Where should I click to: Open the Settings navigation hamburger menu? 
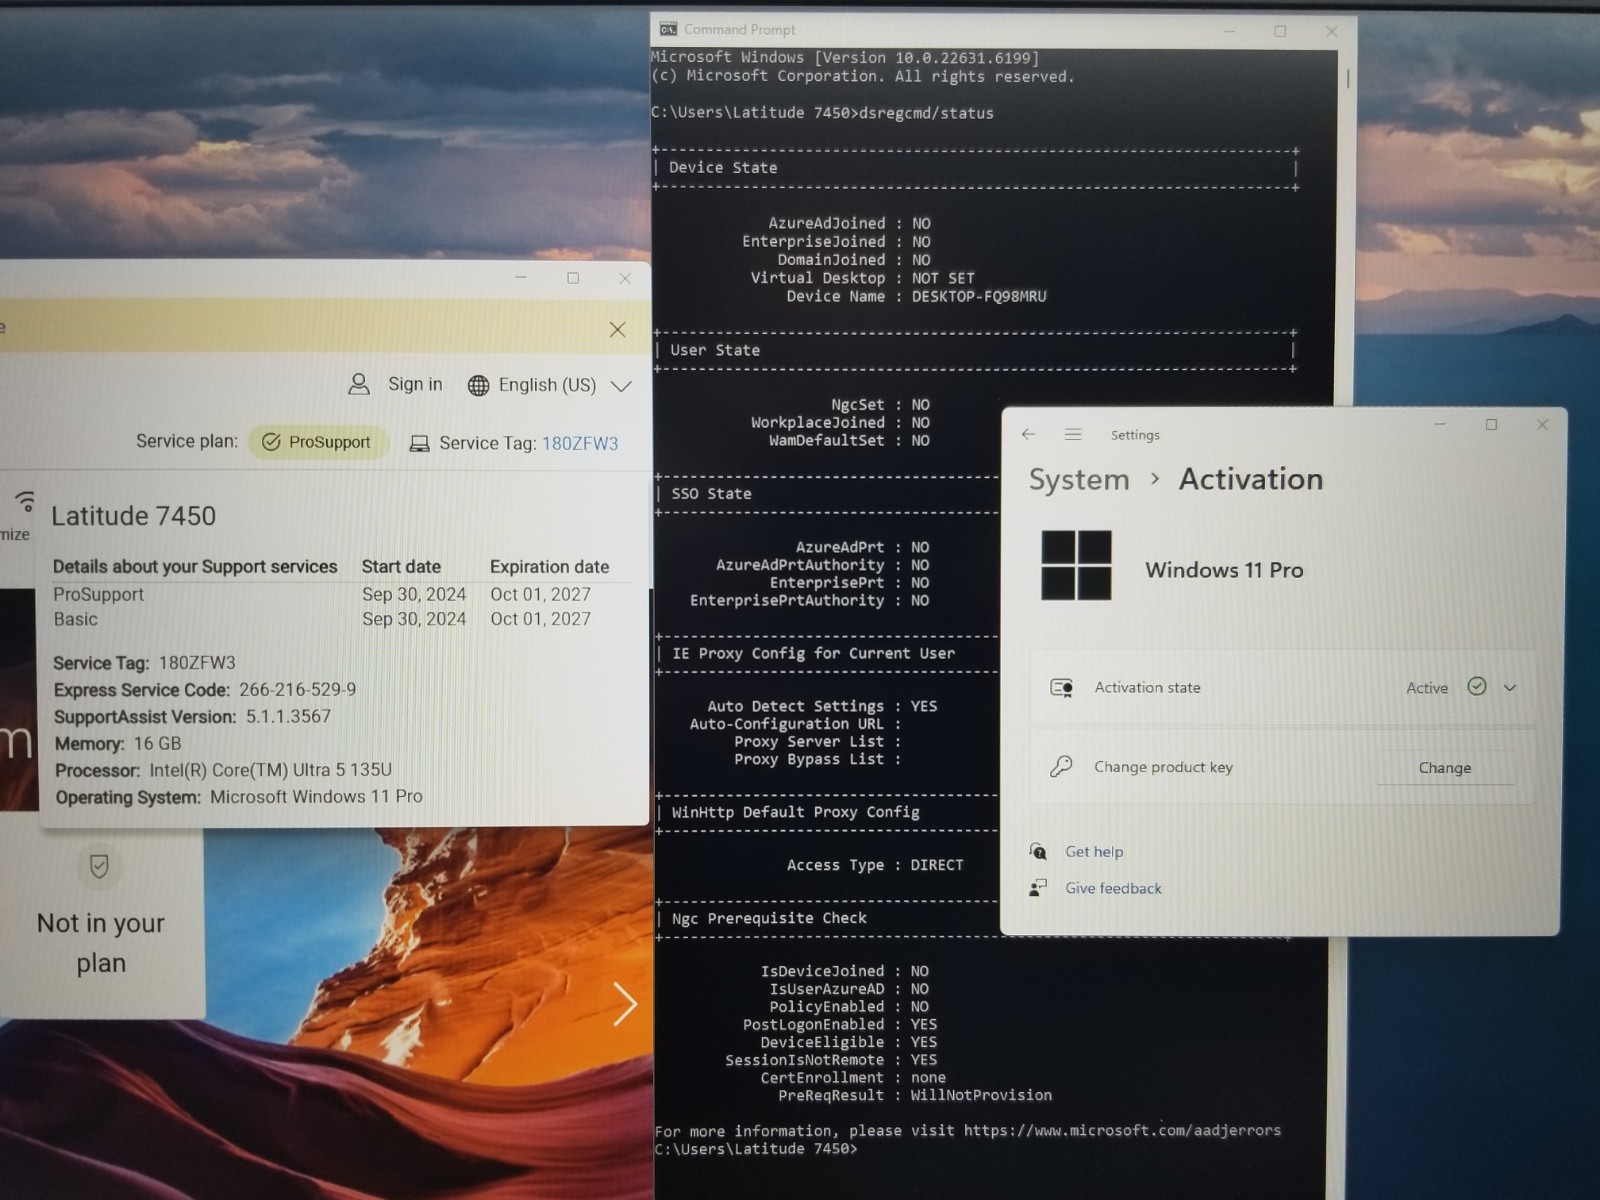(1073, 434)
